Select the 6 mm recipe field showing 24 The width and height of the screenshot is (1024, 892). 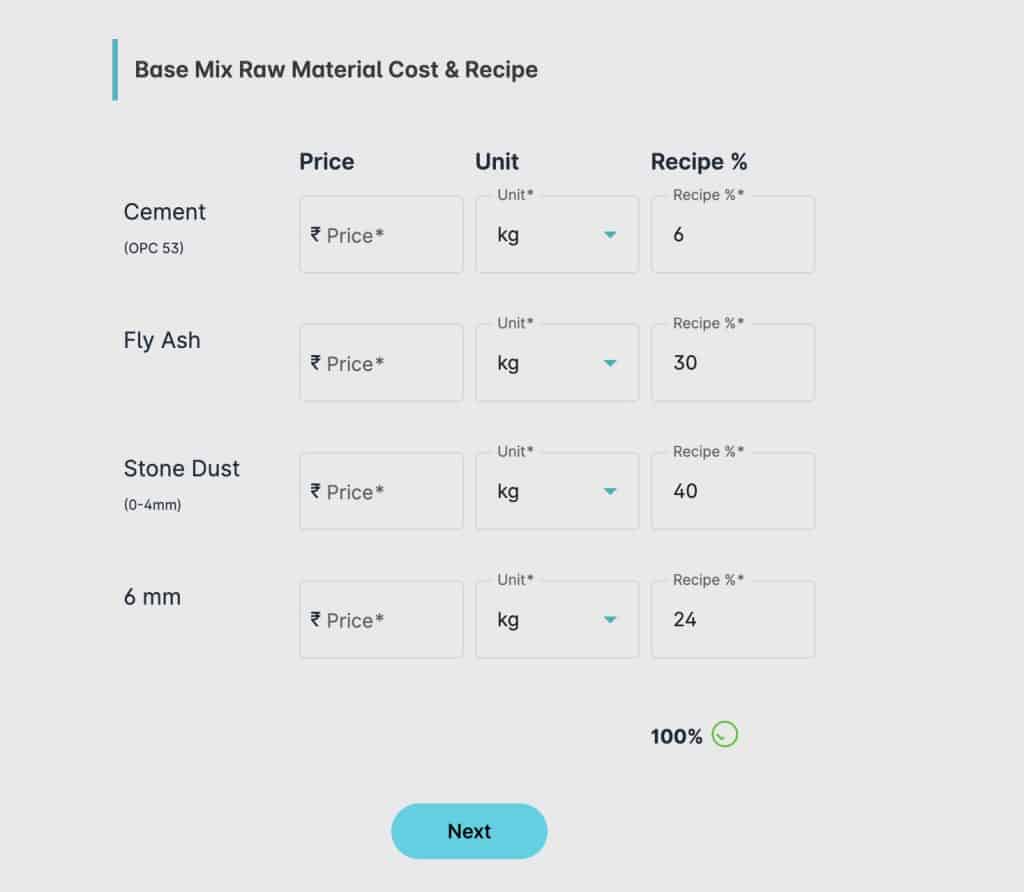point(733,619)
